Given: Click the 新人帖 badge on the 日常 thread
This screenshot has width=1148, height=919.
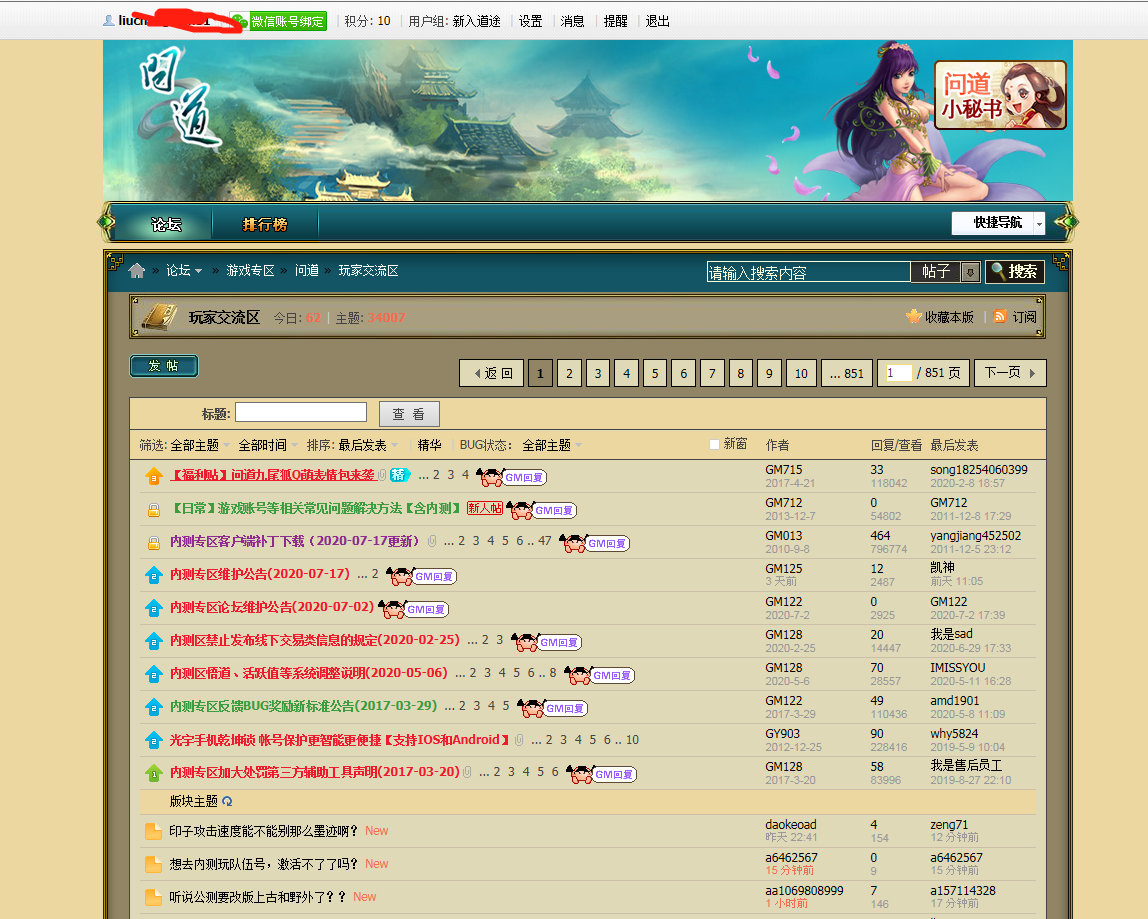Looking at the screenshot, I should (485, 508).
